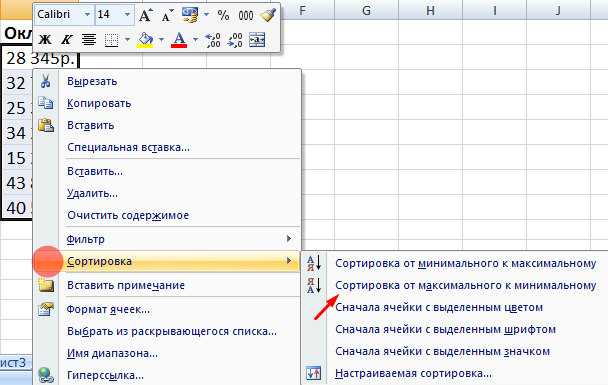Viewport: 608px width, 385px height.
Task: Open Настраиваемая сортировка... dialog
Action: [454, 373]
